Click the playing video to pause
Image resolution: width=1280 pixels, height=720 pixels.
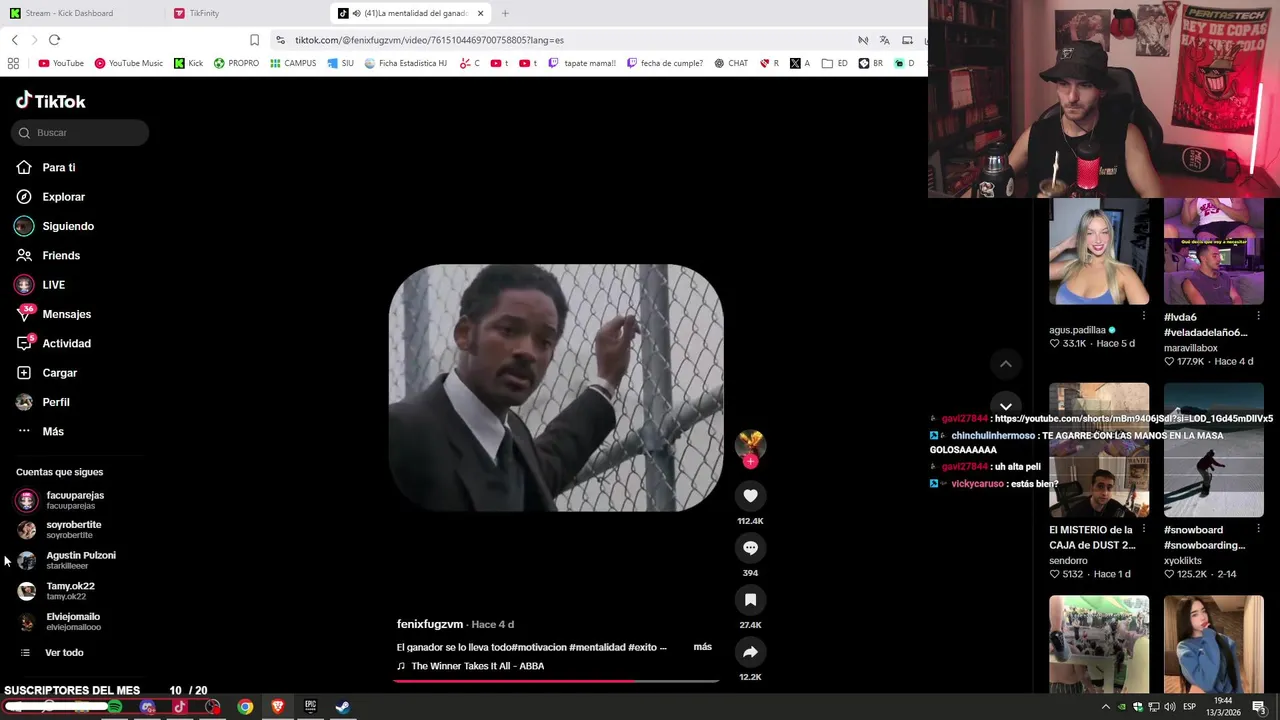(x=556, y=388)
